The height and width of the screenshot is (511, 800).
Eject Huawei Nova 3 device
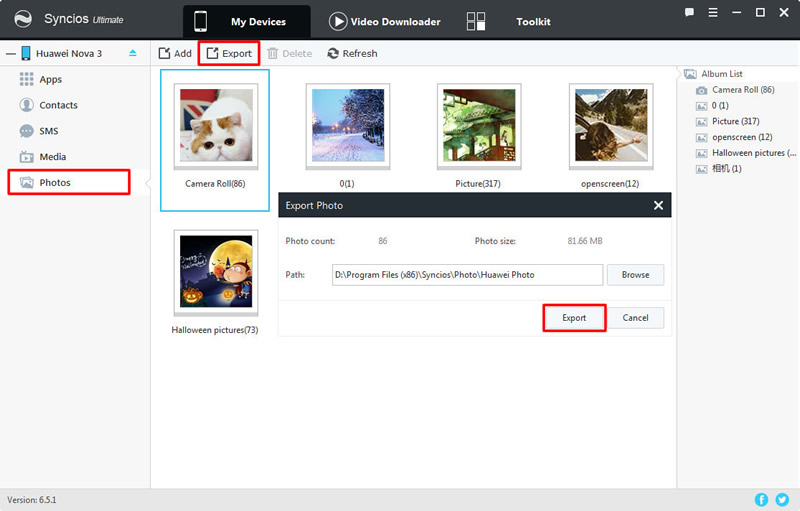point(133,53)
